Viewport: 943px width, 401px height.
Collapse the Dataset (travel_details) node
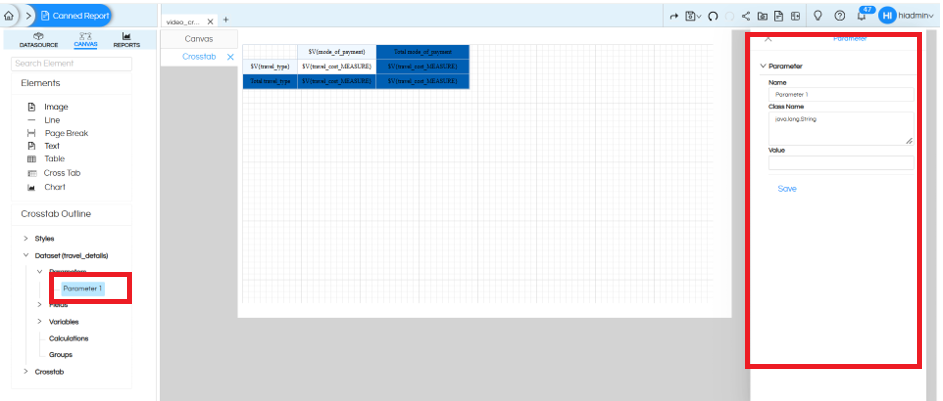click(x=26, y=256)
